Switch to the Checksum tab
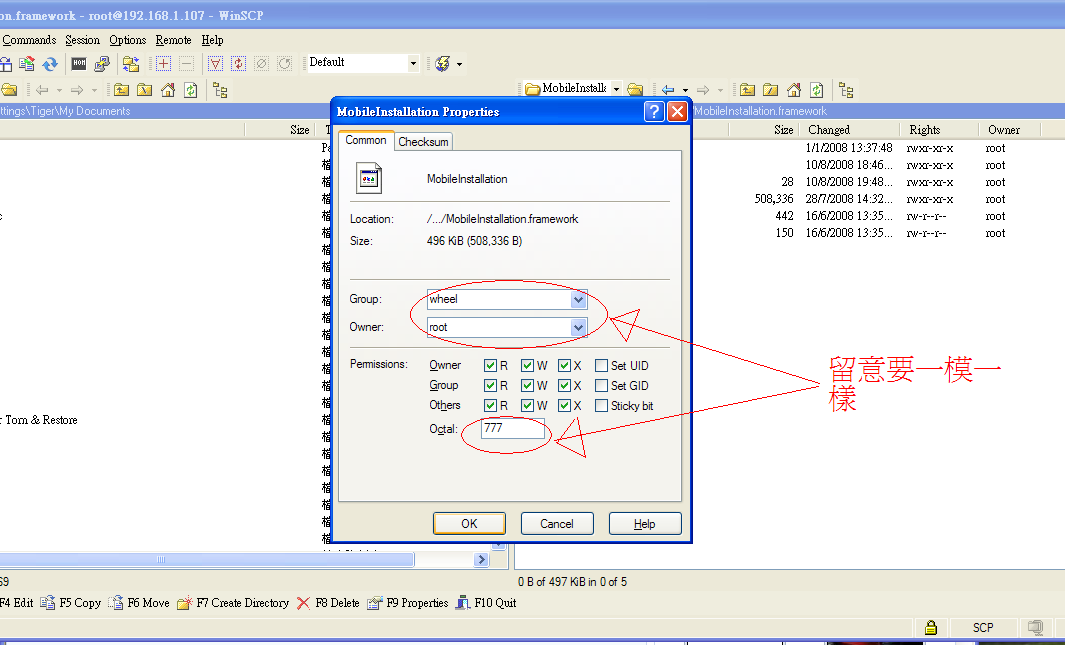This screenshot has width=1065, height=645. point(423,142)
